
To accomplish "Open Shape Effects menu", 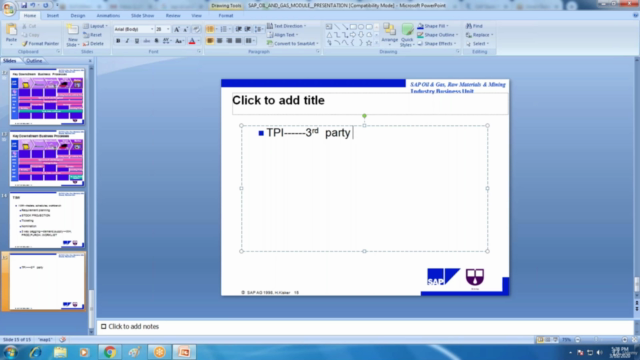I will click(x=437, y=43).
